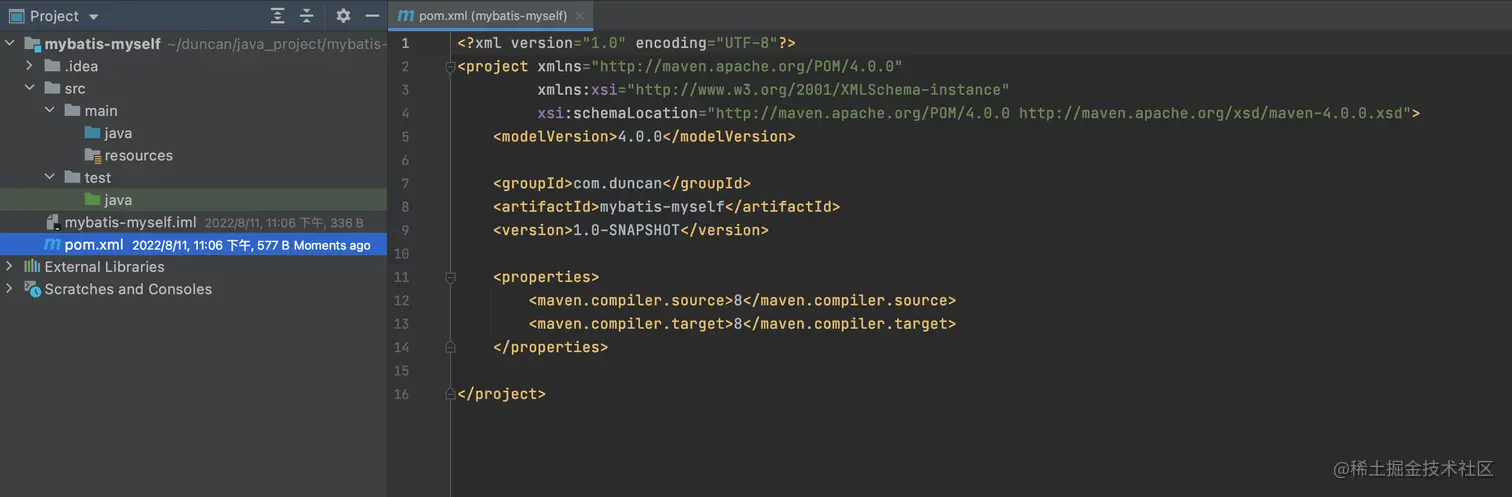Screen dimensions: 1512x497
Task: Click the Collapse All icon in Project toolbar
Action: pos(307,16)
